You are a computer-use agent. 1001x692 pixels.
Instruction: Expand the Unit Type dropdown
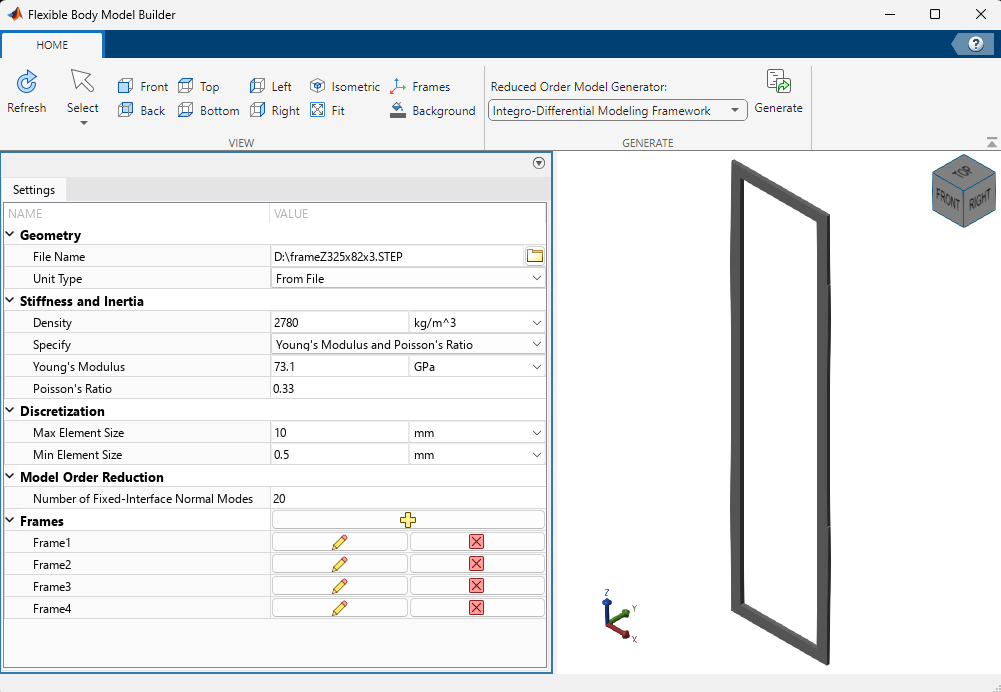[537, 278]
